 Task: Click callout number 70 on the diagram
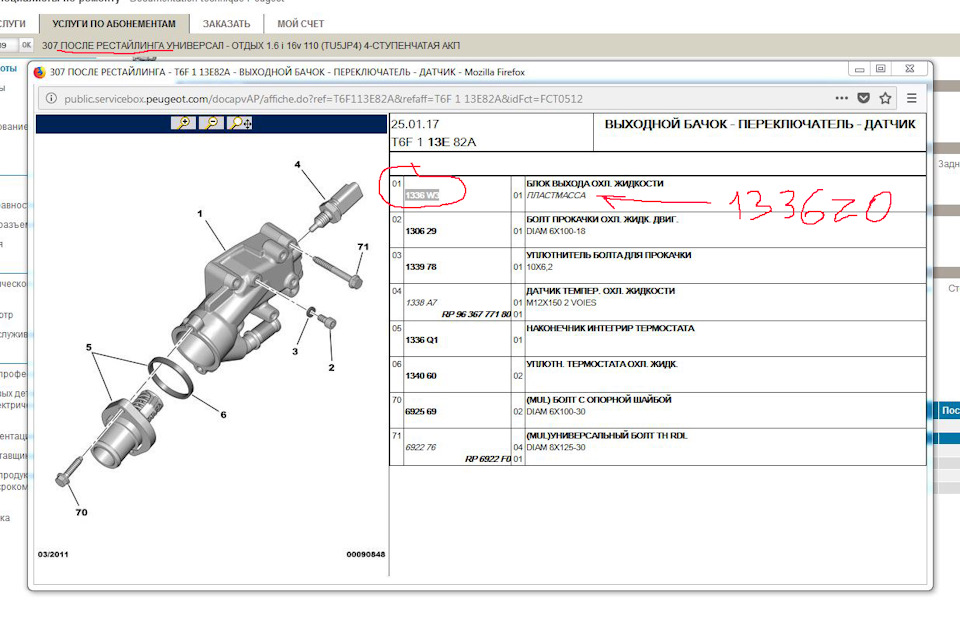[81, 512]
